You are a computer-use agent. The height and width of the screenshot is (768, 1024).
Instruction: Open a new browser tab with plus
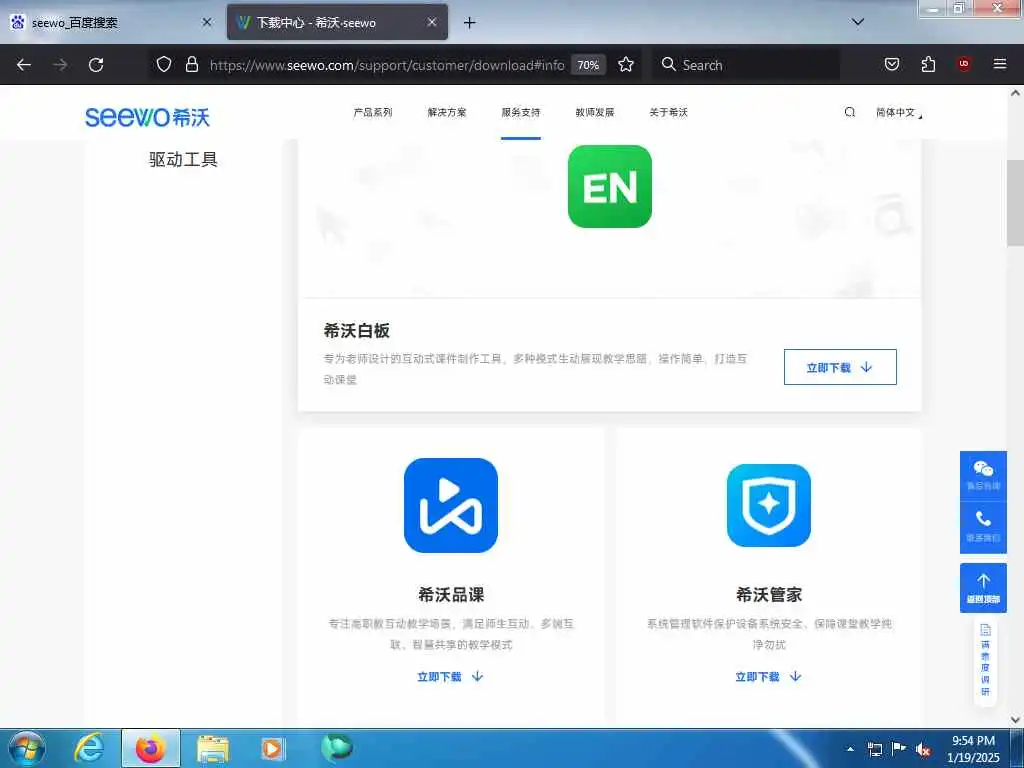click(x=469, y=23)
